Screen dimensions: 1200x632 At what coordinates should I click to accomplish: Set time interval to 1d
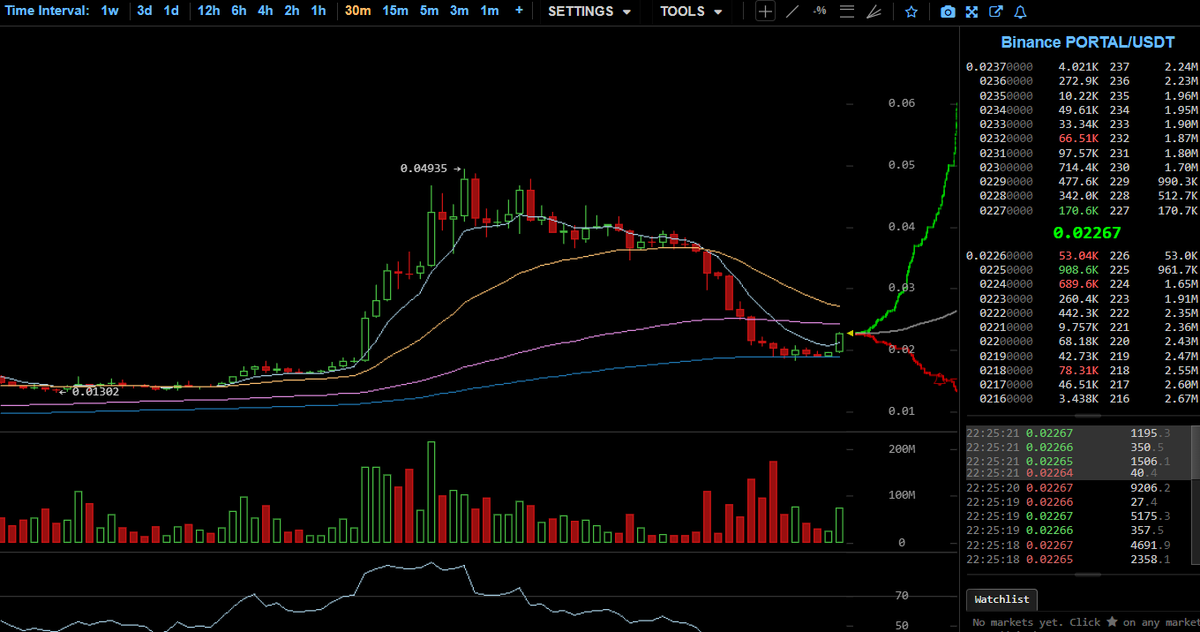pos(172,11)
